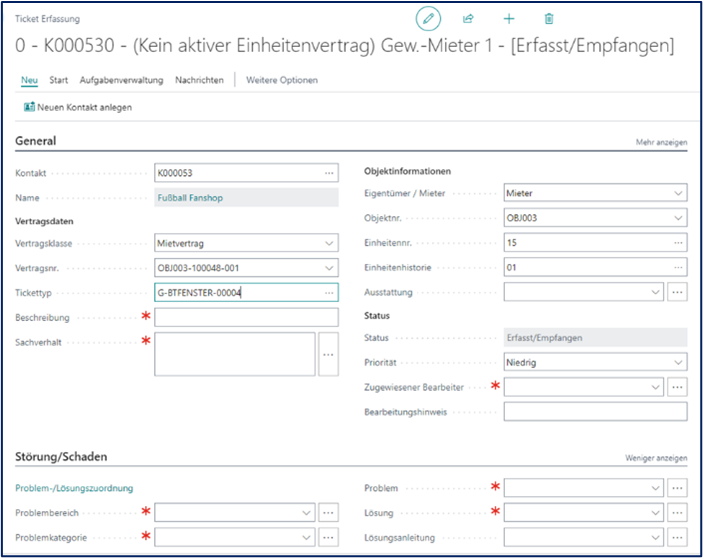This screenshot has height=558, width=703.
Task: Open the Objektnr. dropdown list
Action: (x=678, y=218)
